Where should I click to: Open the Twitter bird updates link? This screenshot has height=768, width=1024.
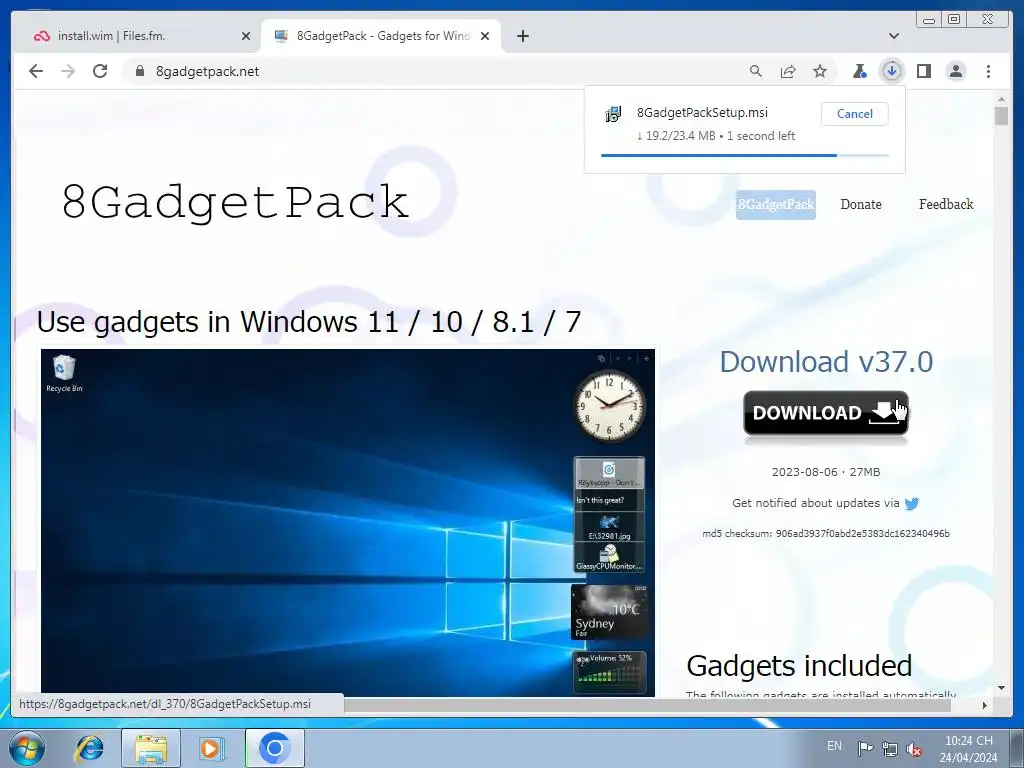point(912,504)
